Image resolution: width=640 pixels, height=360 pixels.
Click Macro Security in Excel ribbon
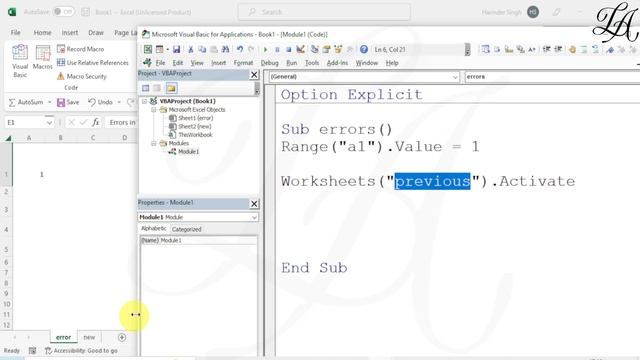click(82, 76)
